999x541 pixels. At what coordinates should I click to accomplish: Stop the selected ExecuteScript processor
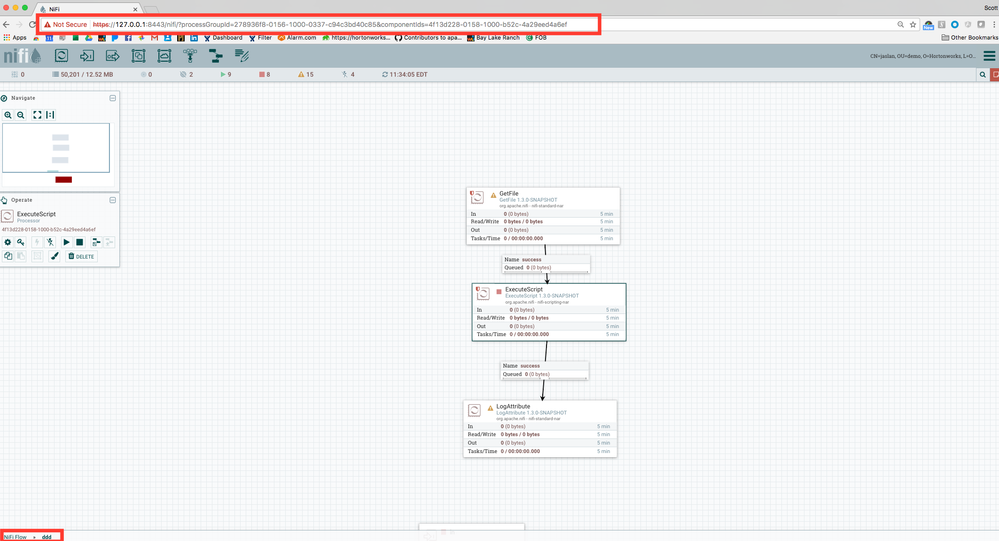pos(80,242)
